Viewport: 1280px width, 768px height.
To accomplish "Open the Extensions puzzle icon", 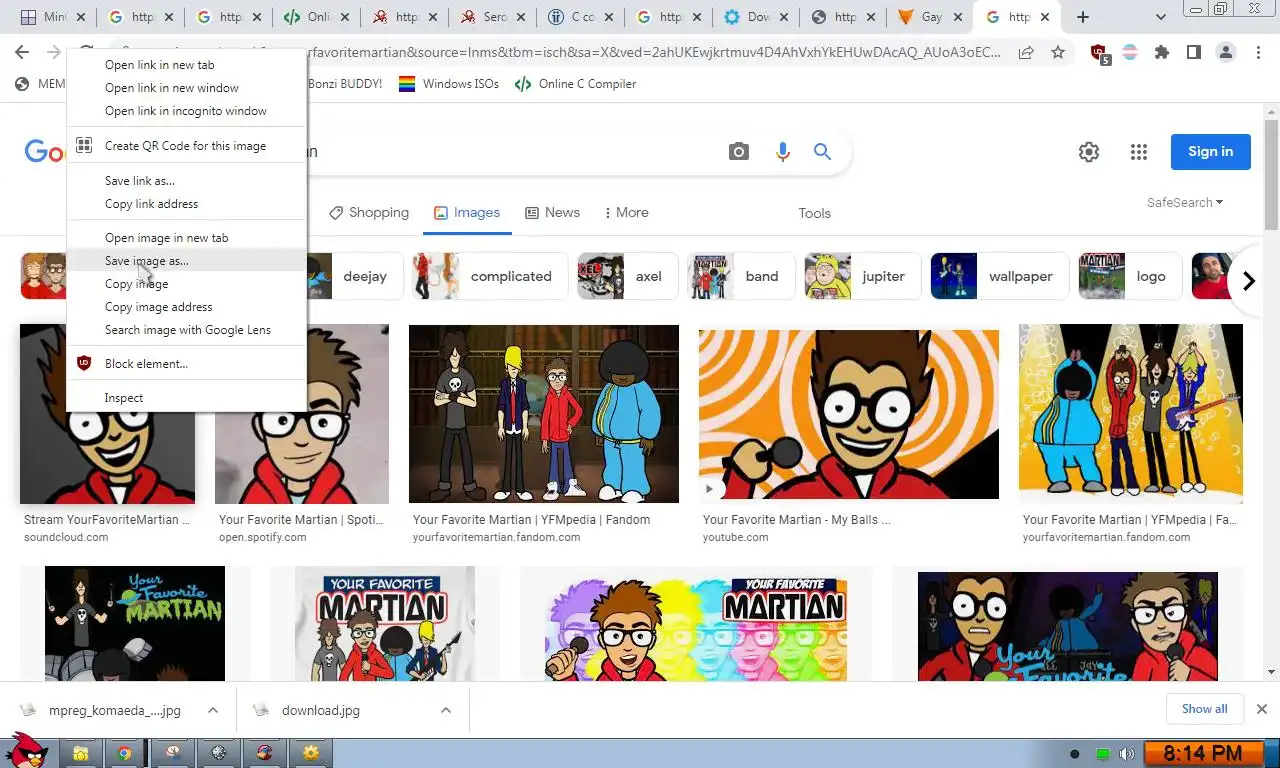I will coord(1161,53).
